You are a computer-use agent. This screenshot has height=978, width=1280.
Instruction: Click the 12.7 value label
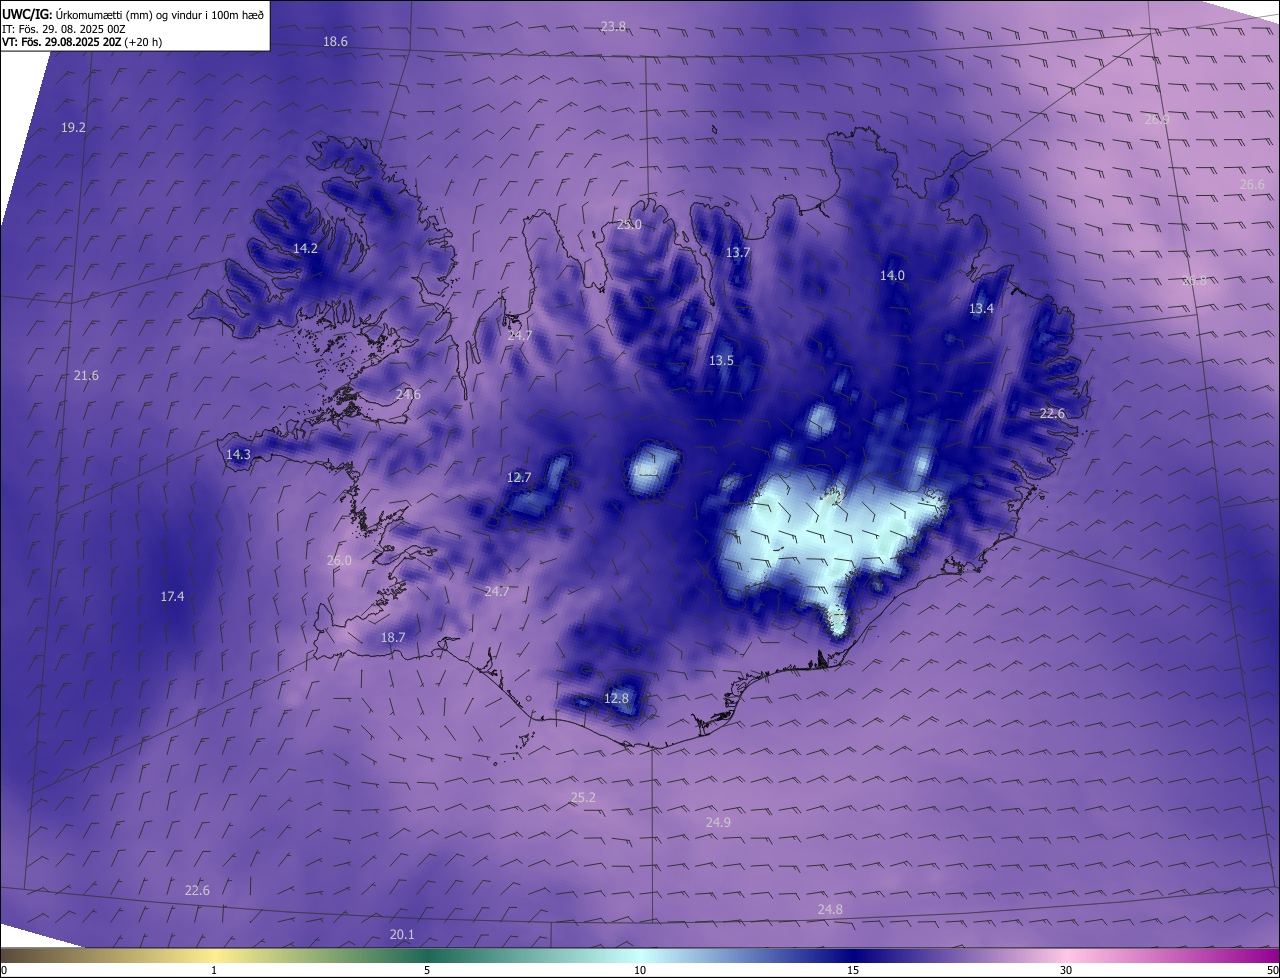pyautogui.click(x=519, y=478)
